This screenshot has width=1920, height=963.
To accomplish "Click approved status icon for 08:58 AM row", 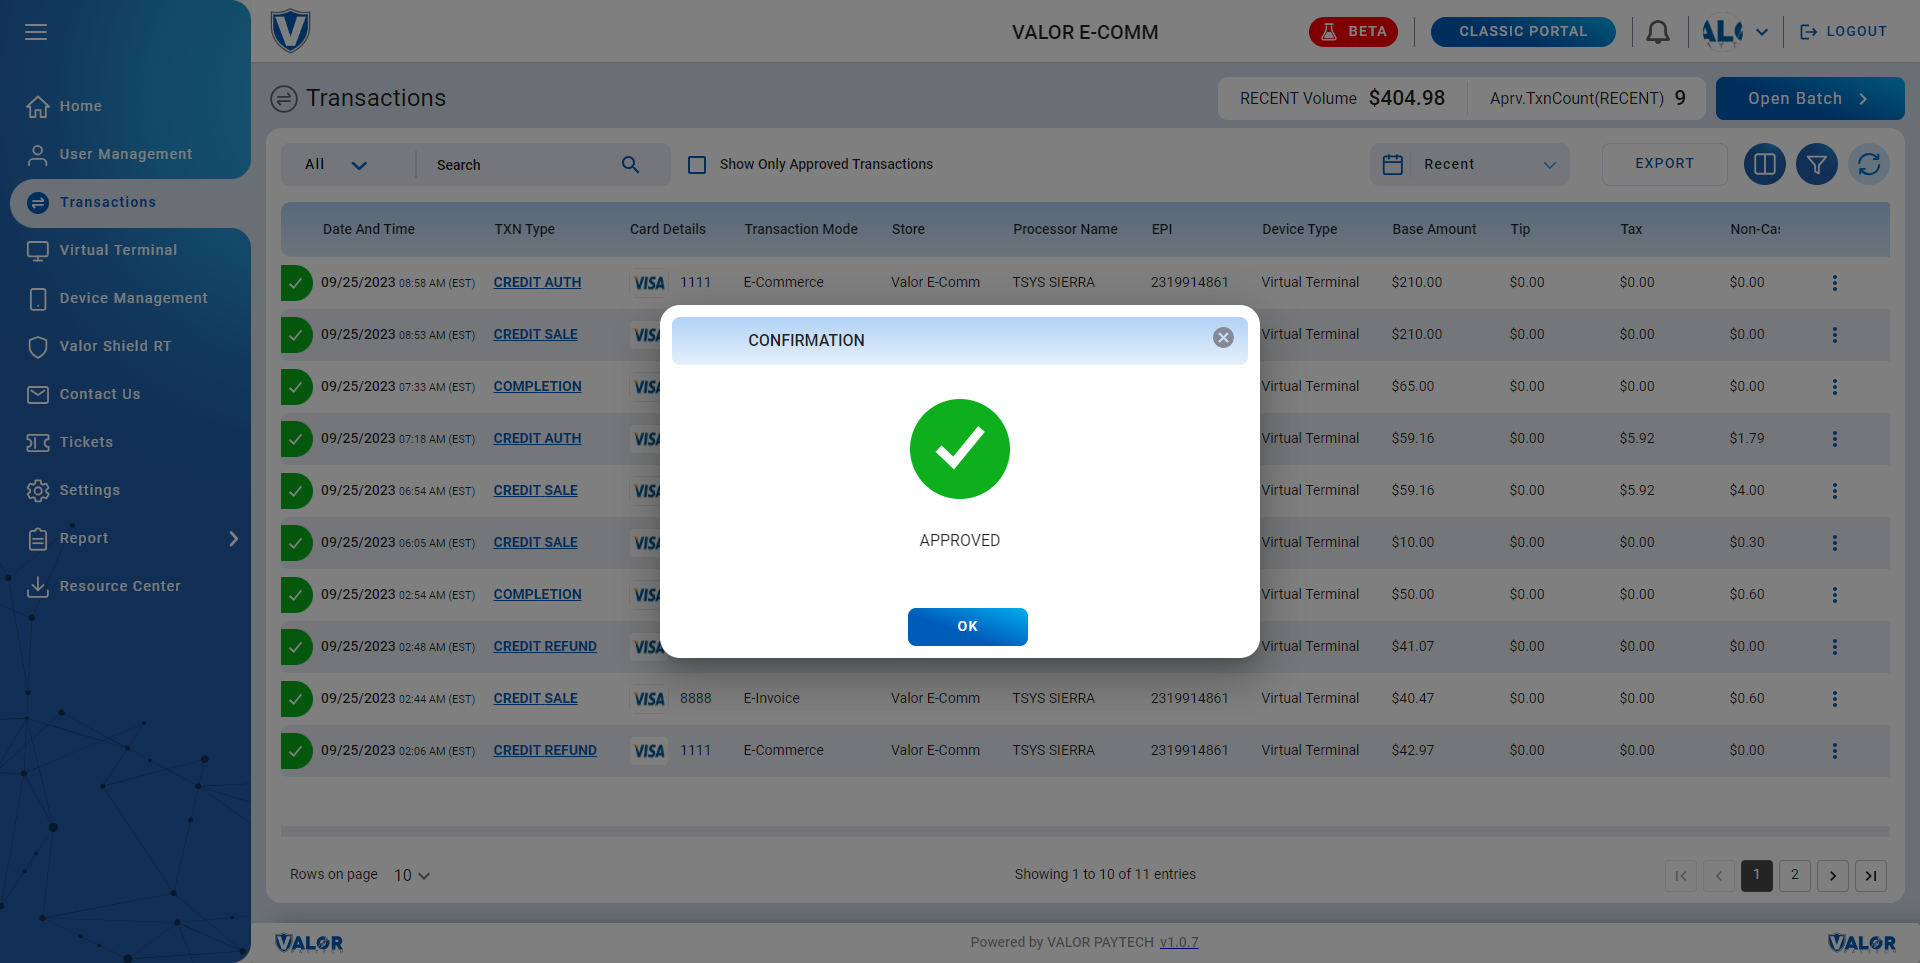I will [296, 283].
